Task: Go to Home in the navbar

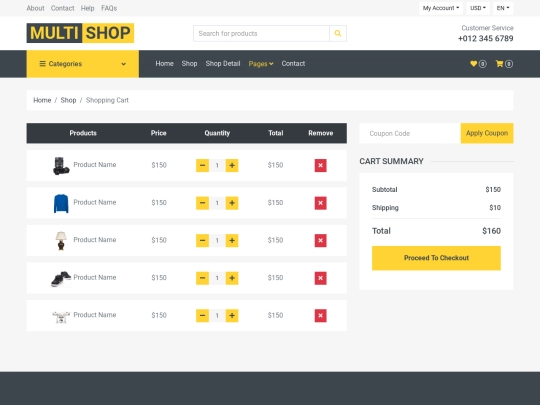Action: pos(164,64)
